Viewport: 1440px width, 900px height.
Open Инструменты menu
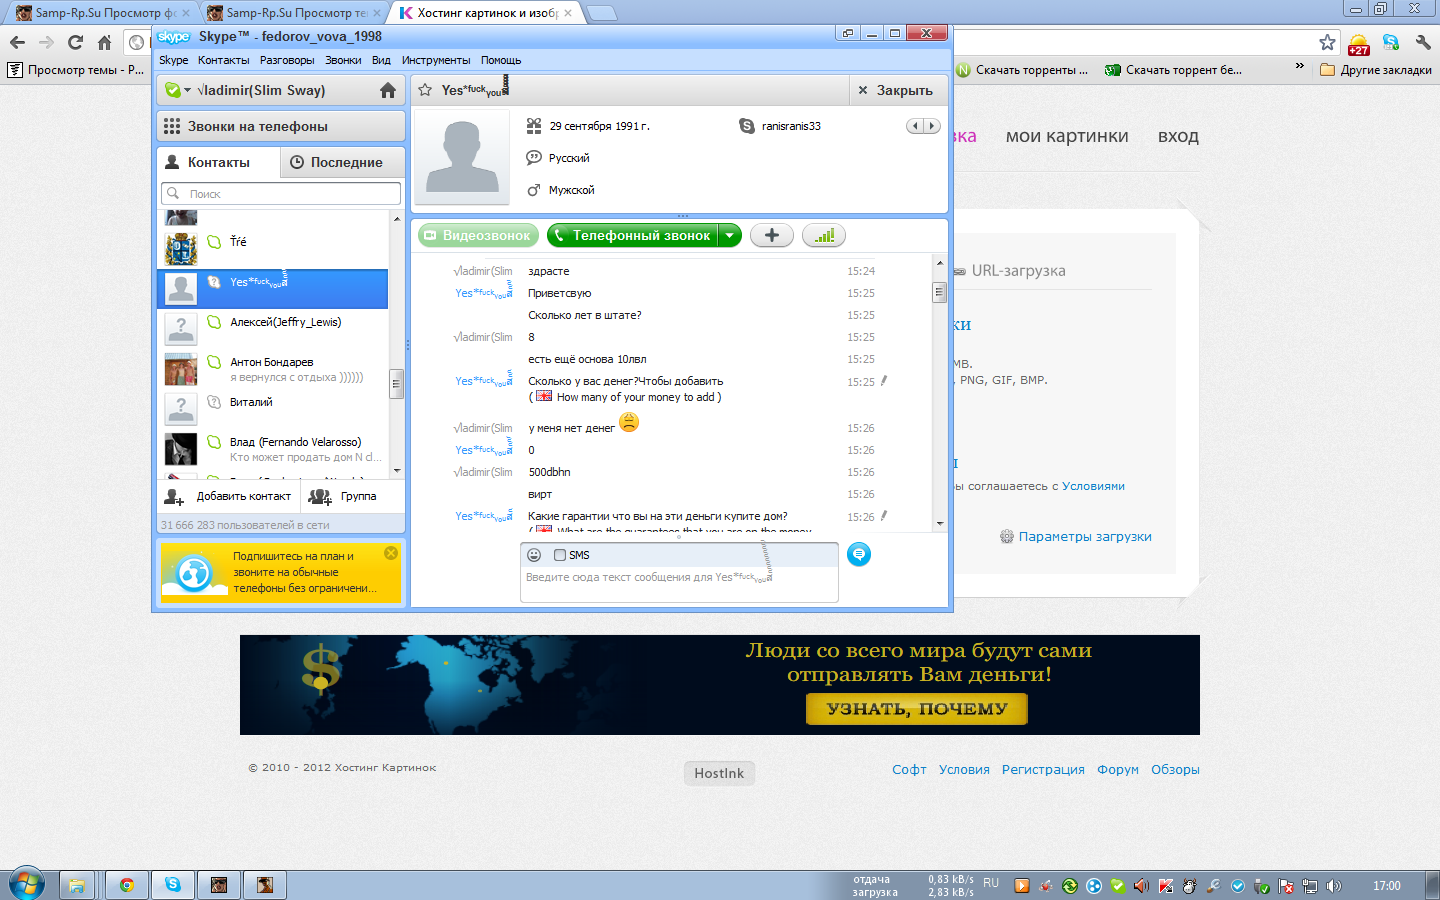436,60
